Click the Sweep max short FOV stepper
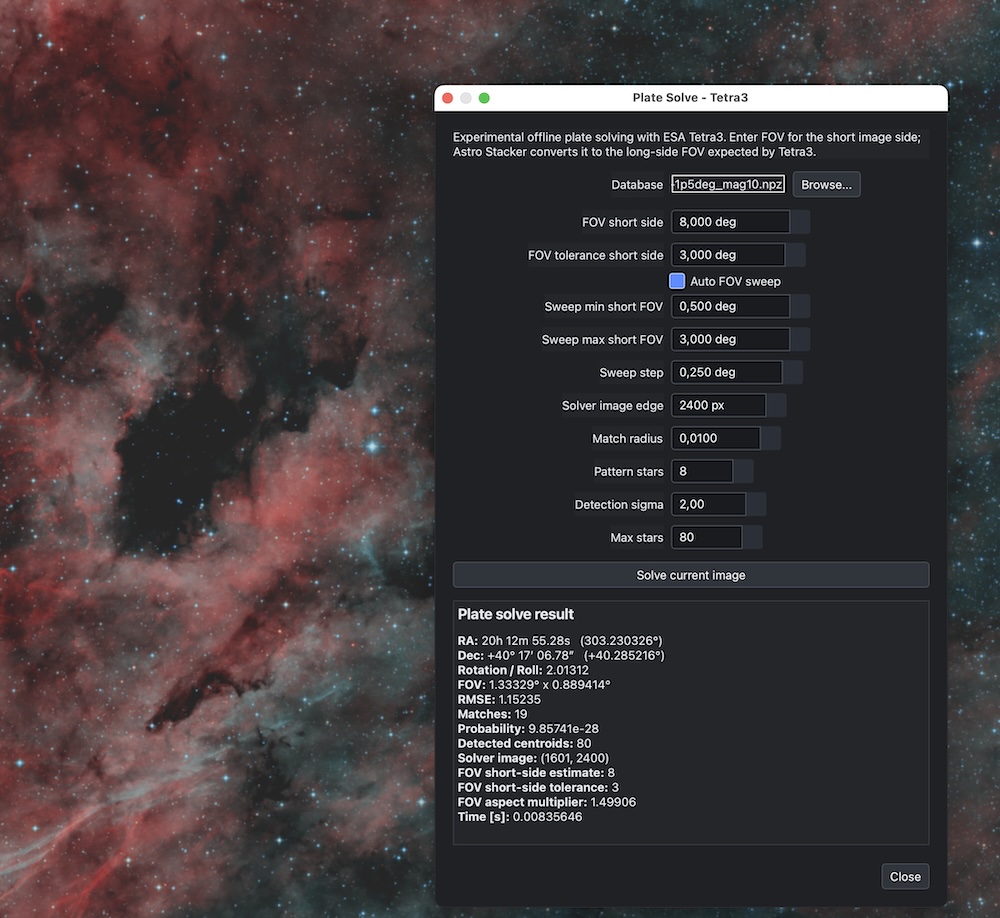The width and height of the screenshot is (1000, 918). click(800, 339)
